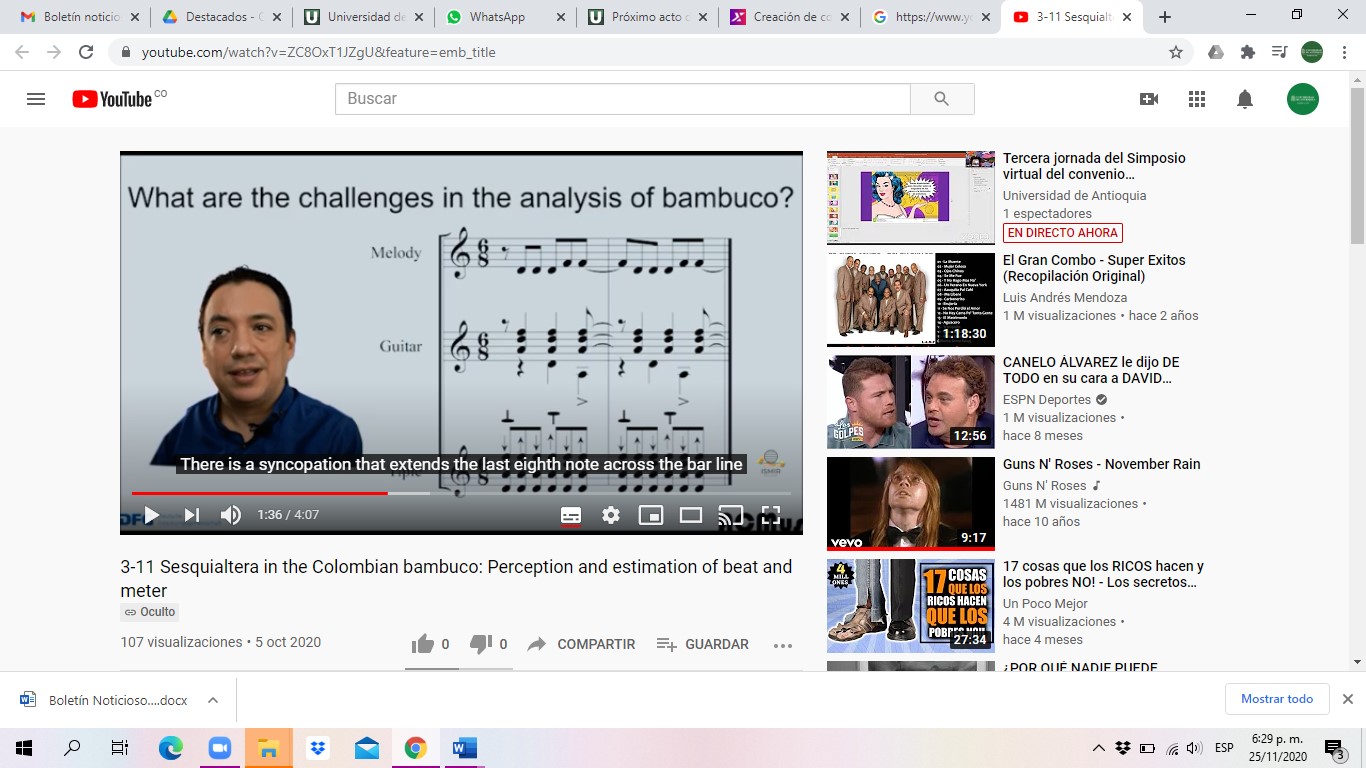
Task: Click the Universidad de Antioquia channel name
Action: tap(1074, 196)
